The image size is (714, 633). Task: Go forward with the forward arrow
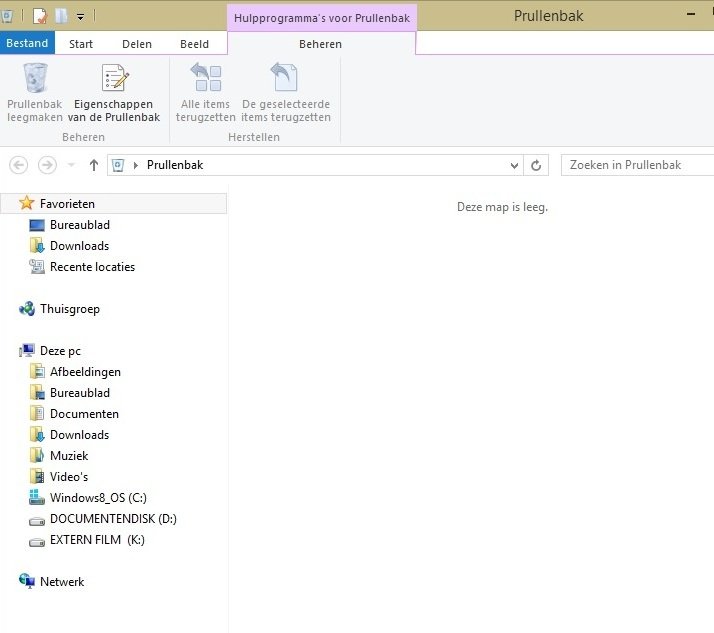47,165
